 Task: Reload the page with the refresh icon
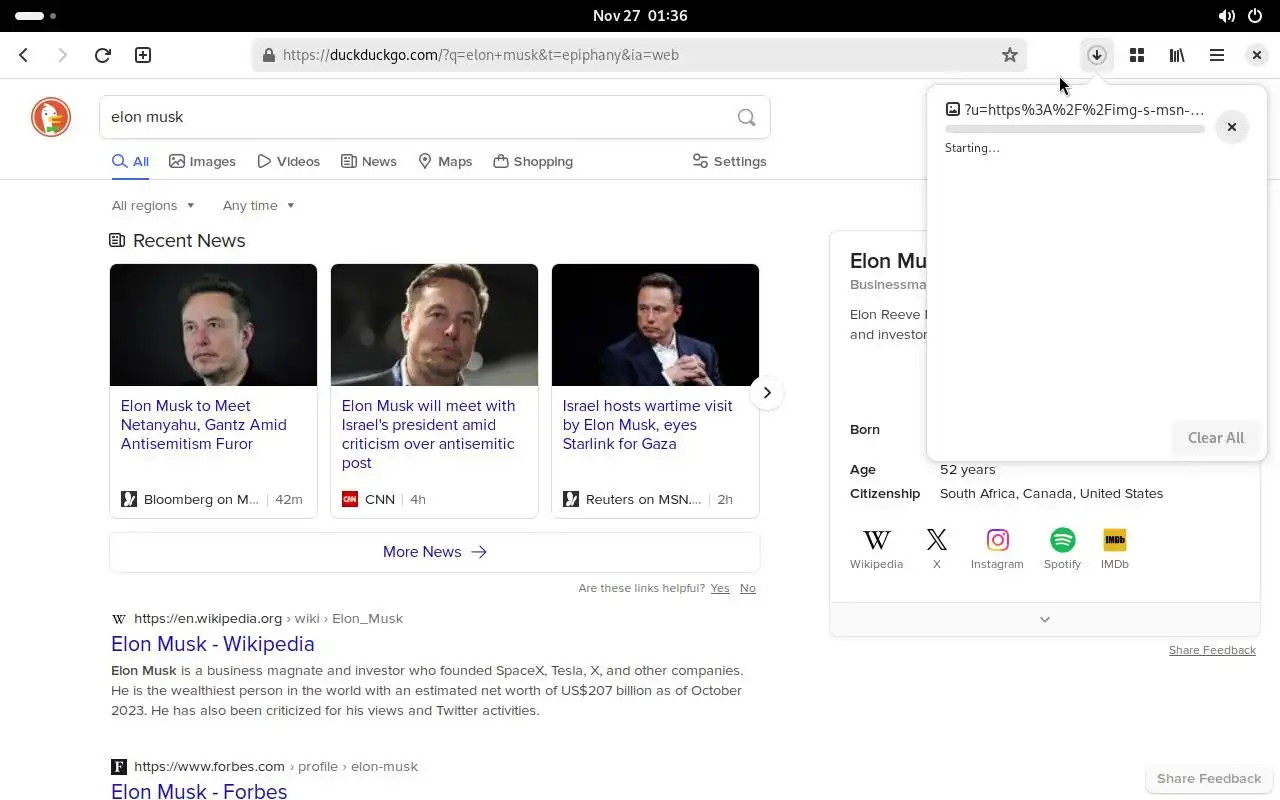[102, 55]
